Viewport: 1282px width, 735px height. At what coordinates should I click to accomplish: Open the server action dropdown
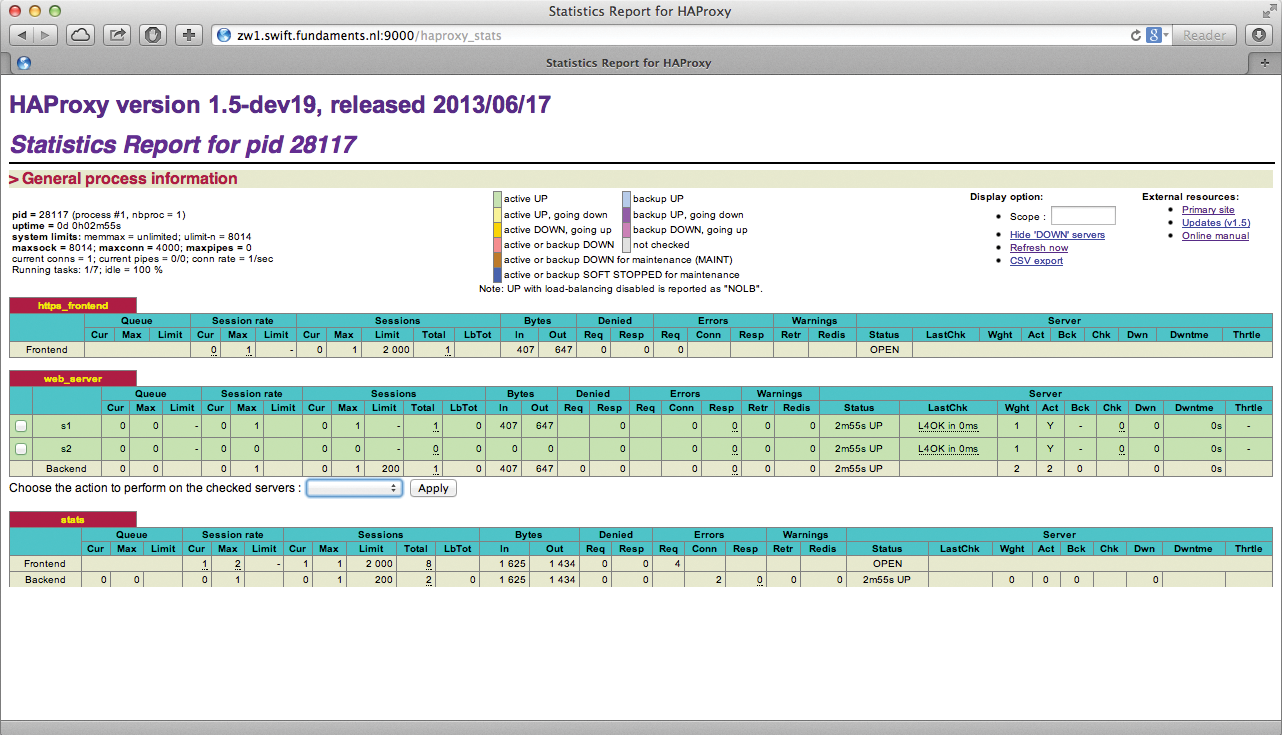[354, 488]
